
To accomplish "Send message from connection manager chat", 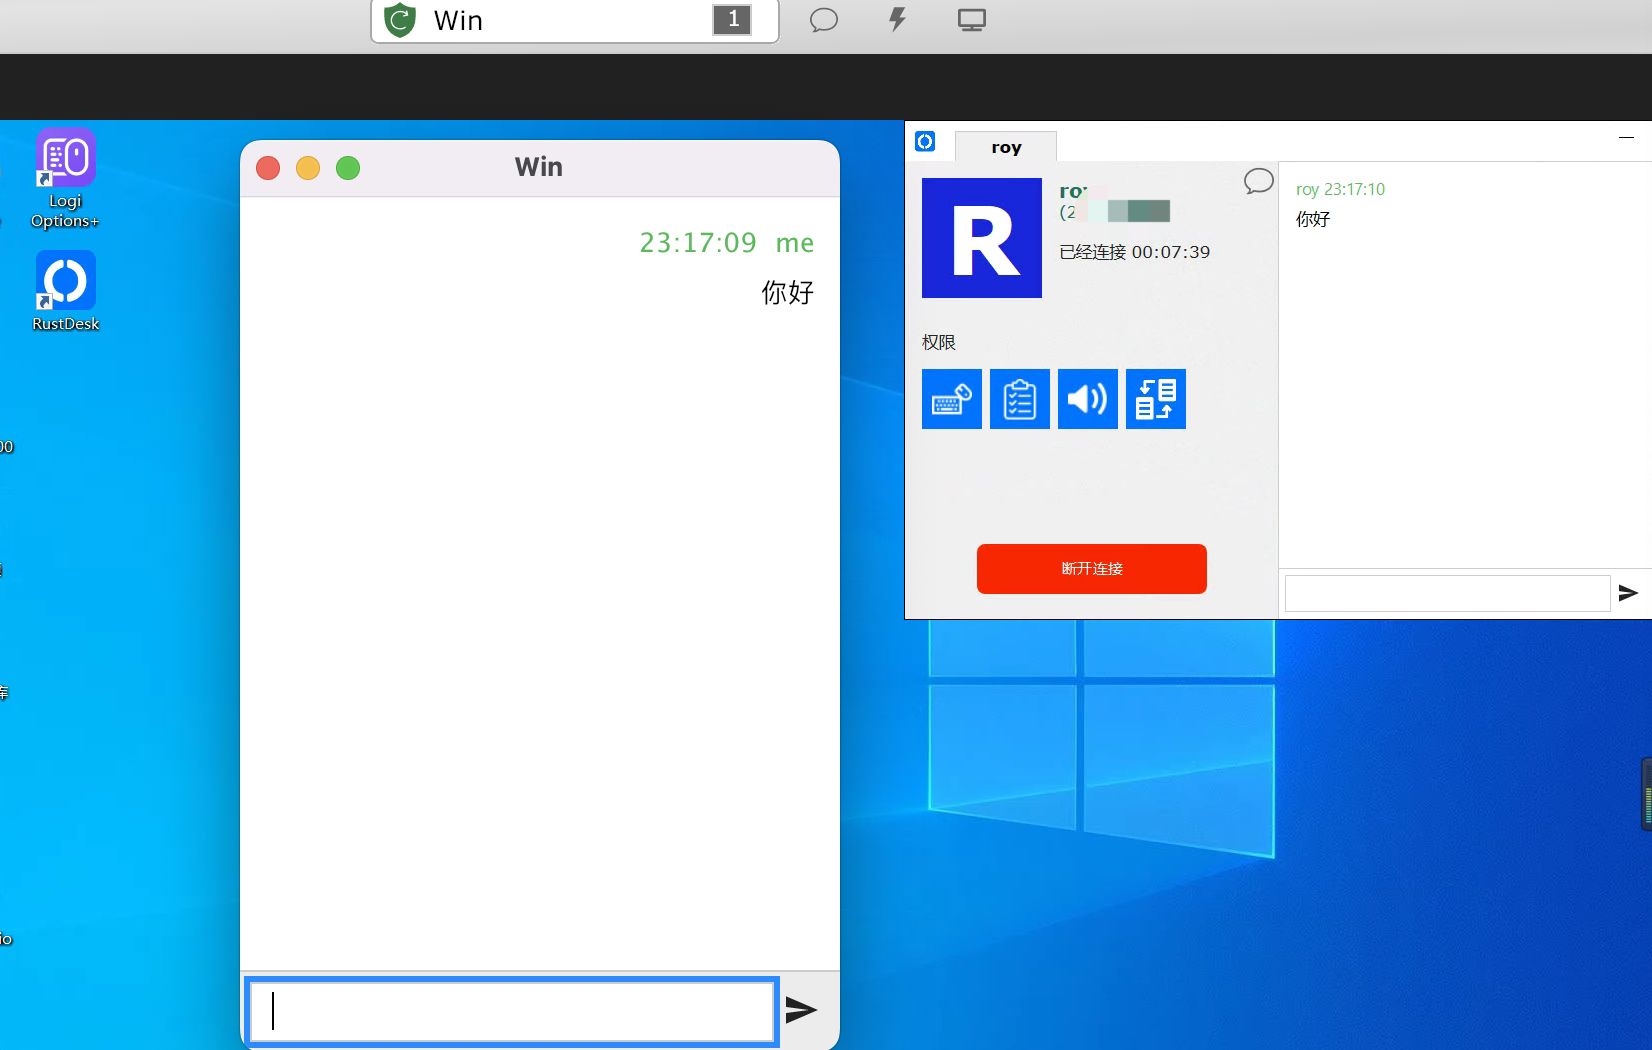I will coord(1628,593).
